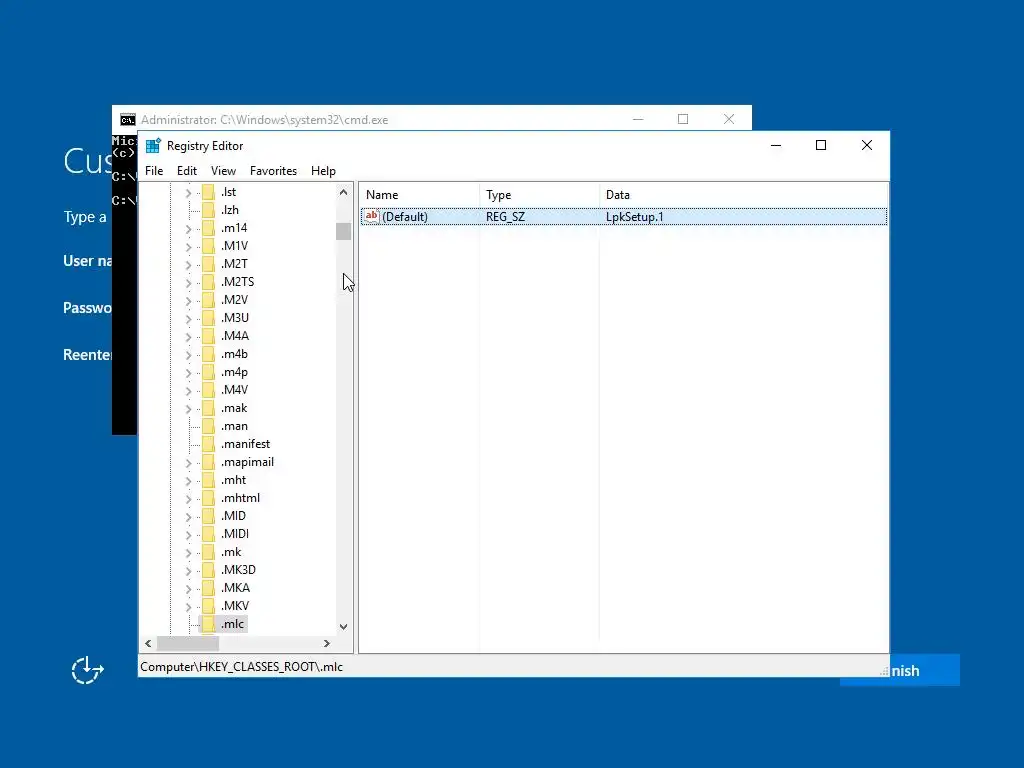This screenshot has width=1024, height=768.
Task: Expand the .M4A key arrow
Action: (188, 336)
